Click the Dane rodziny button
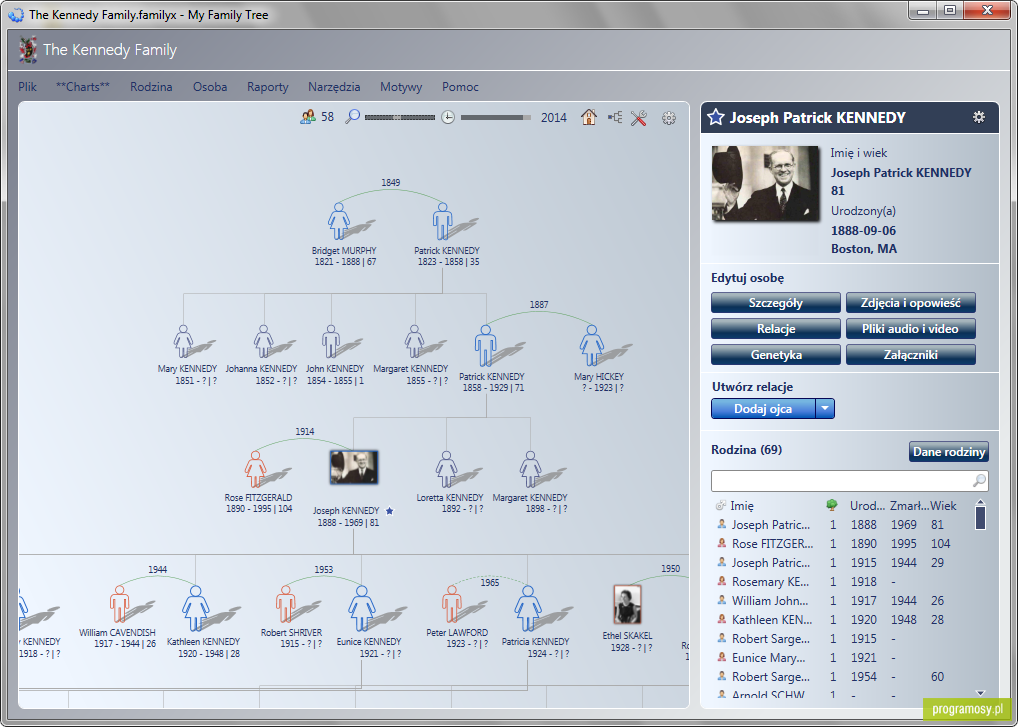Screen dimensions: 1018x727 [949, 451]
